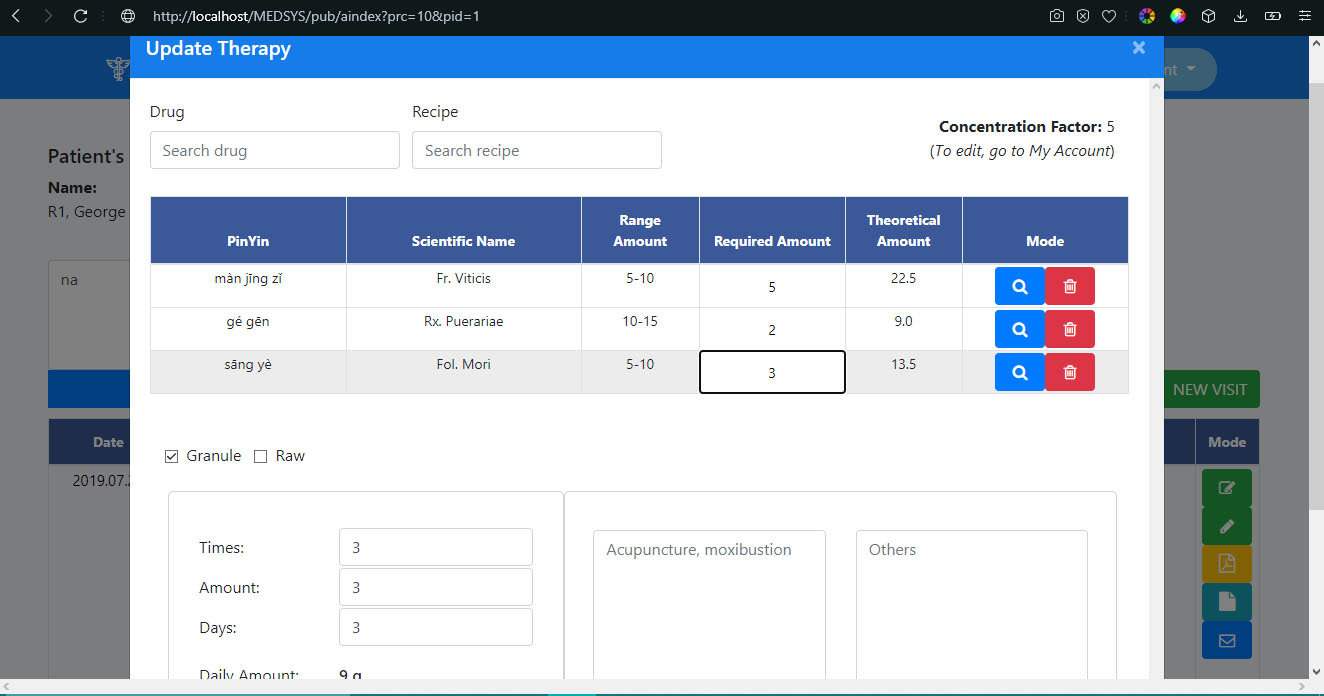The width and height of the screenshot is (1324, 696).
Task: Close the Update Therapy dialog
Action: 1138,48
